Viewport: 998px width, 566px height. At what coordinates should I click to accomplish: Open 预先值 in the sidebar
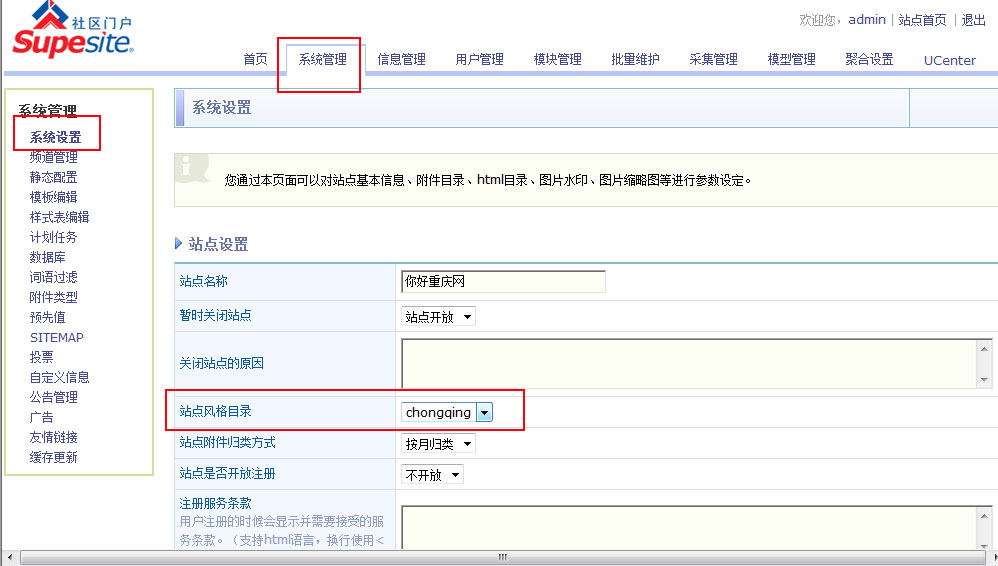pyautogui.click(x=48, y=317)
